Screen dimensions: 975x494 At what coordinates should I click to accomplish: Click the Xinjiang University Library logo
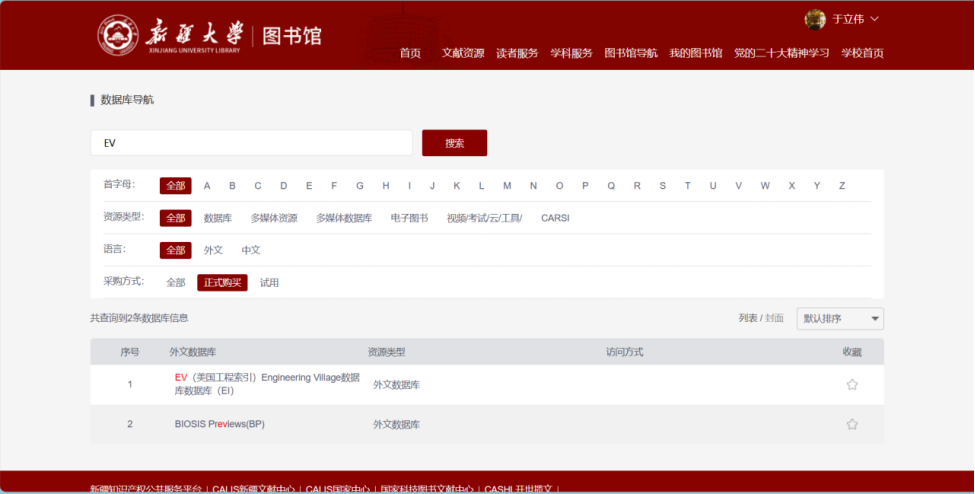[209, 35]
